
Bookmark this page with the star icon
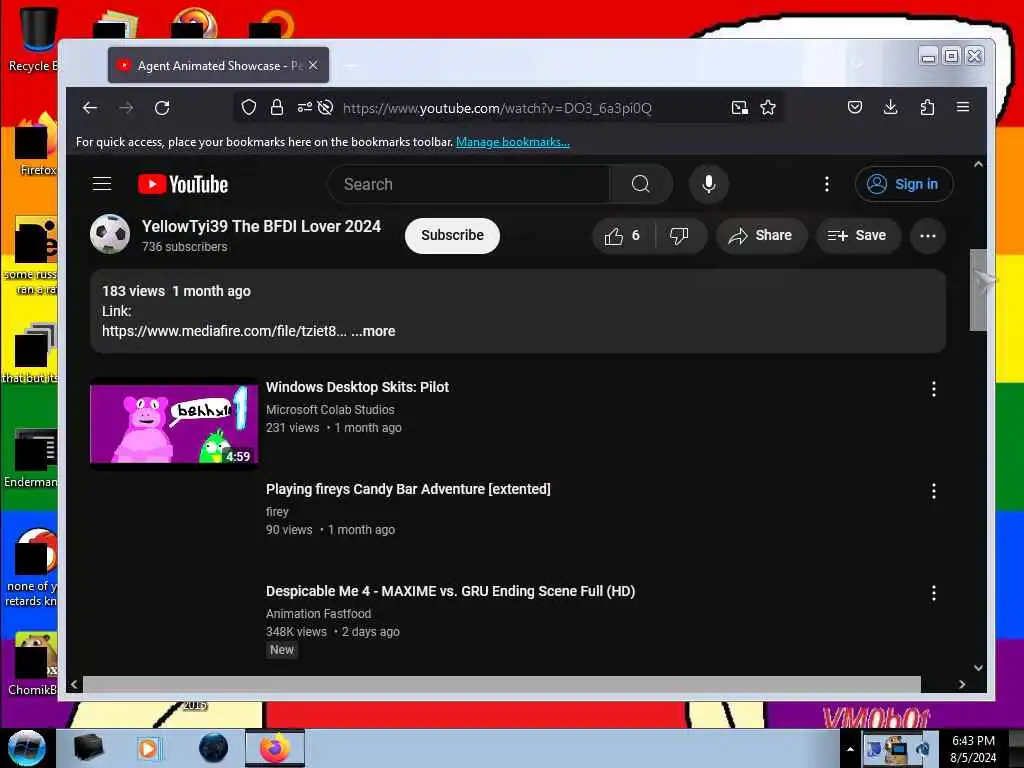tap(768, 108)
